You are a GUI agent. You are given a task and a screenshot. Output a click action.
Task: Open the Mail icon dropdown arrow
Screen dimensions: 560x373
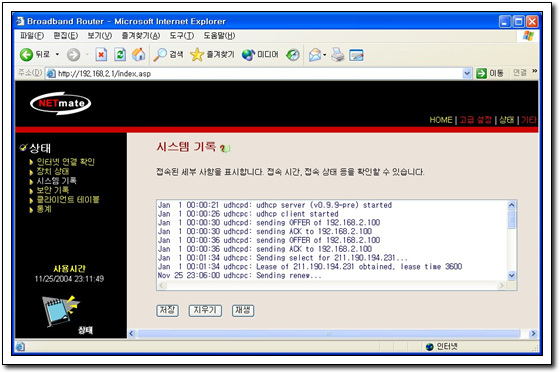click(324, 55)
